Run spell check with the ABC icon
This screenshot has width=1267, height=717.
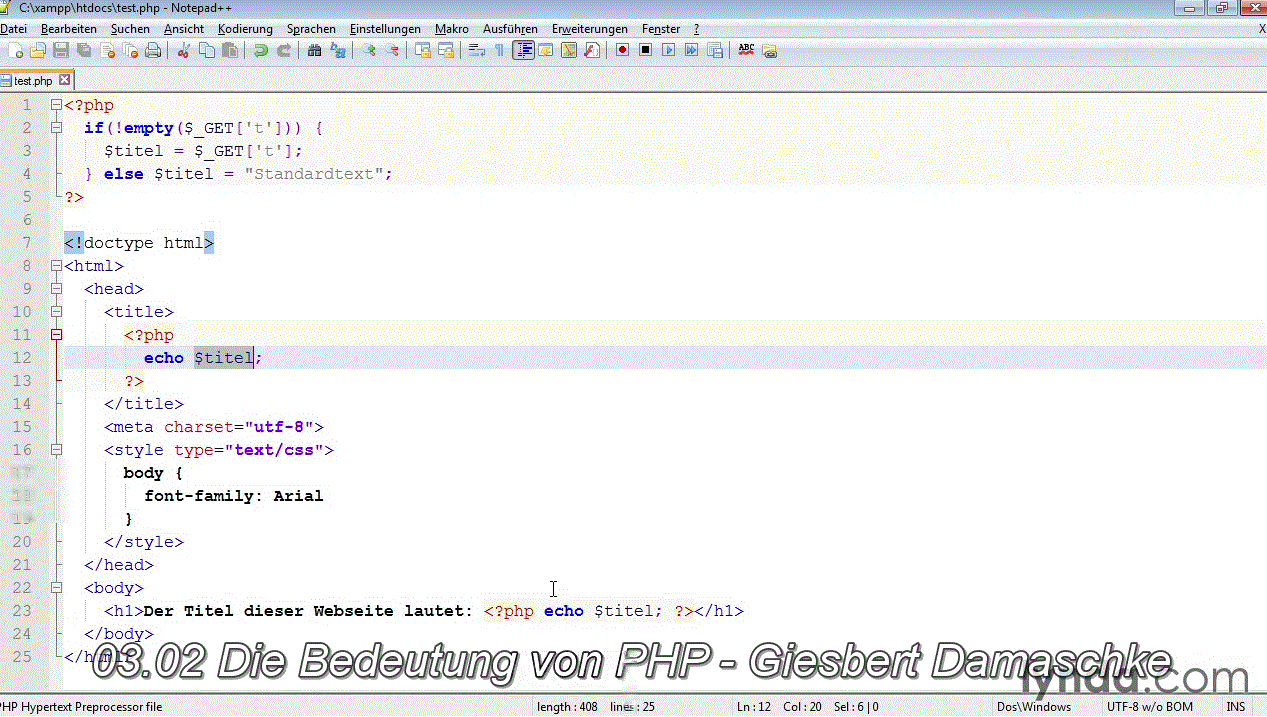[x=746, y=50]
